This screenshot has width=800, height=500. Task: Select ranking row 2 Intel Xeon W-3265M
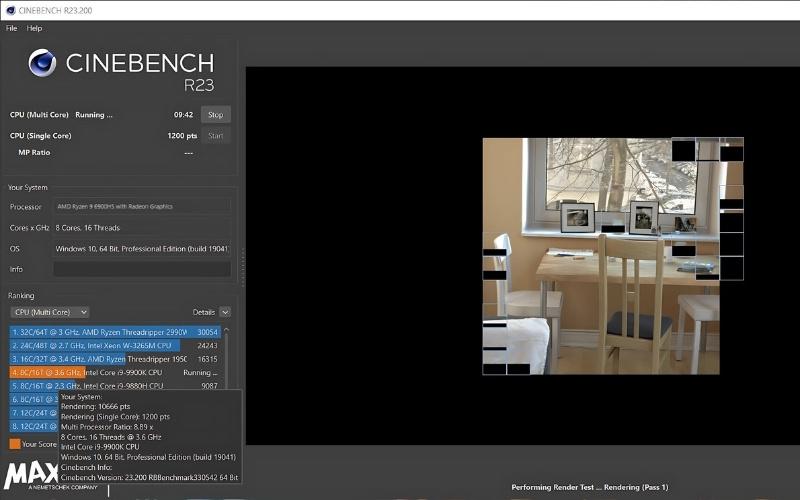tap(115, 345)
